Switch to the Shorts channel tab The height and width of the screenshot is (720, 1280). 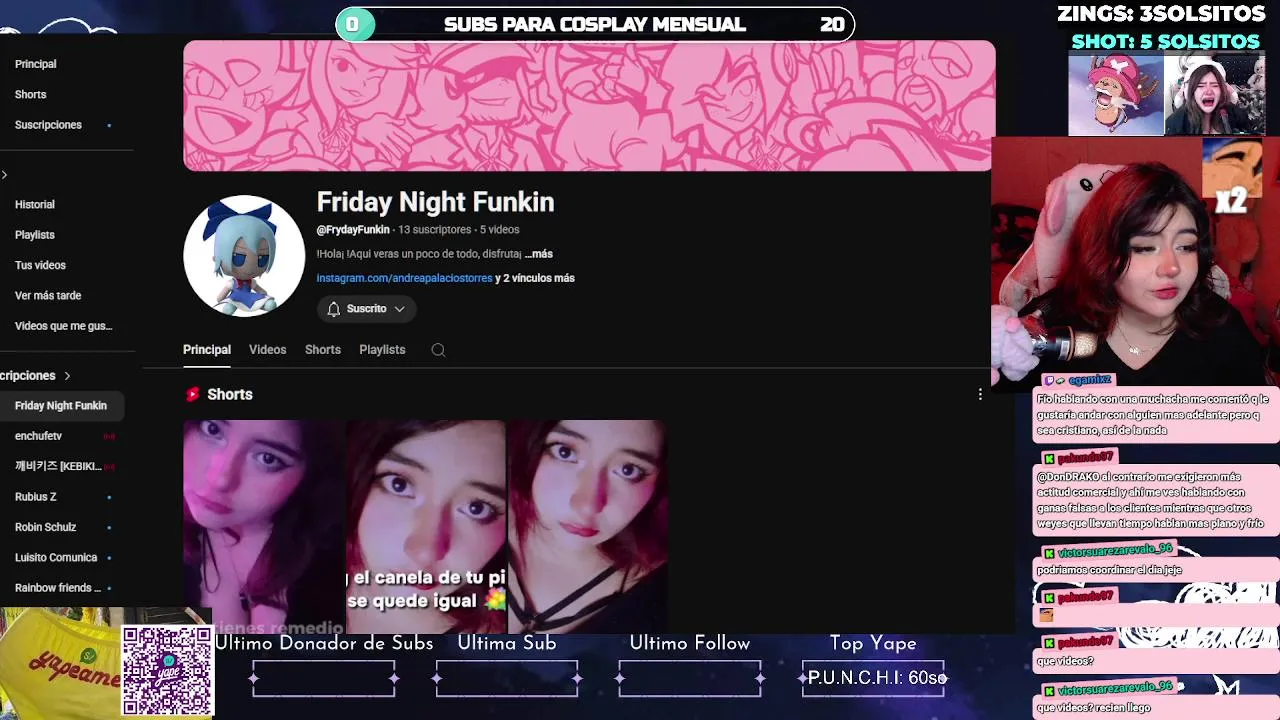[323, 350]
